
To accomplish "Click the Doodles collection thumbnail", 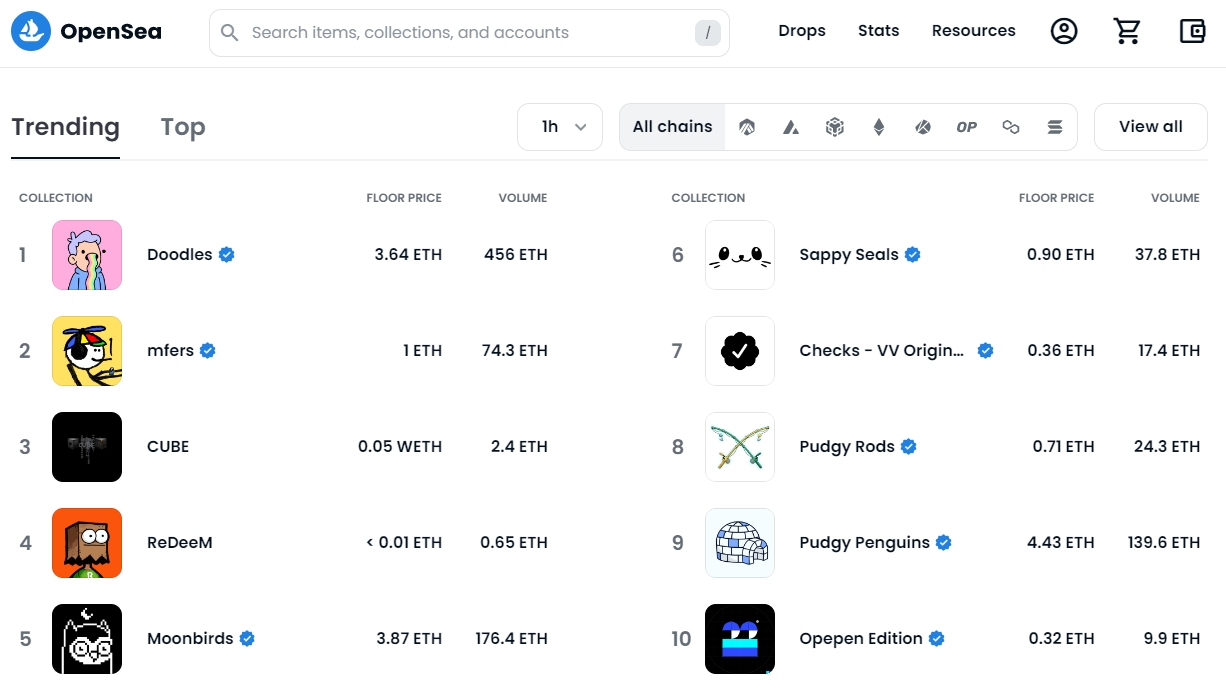I will pos(87,255).
